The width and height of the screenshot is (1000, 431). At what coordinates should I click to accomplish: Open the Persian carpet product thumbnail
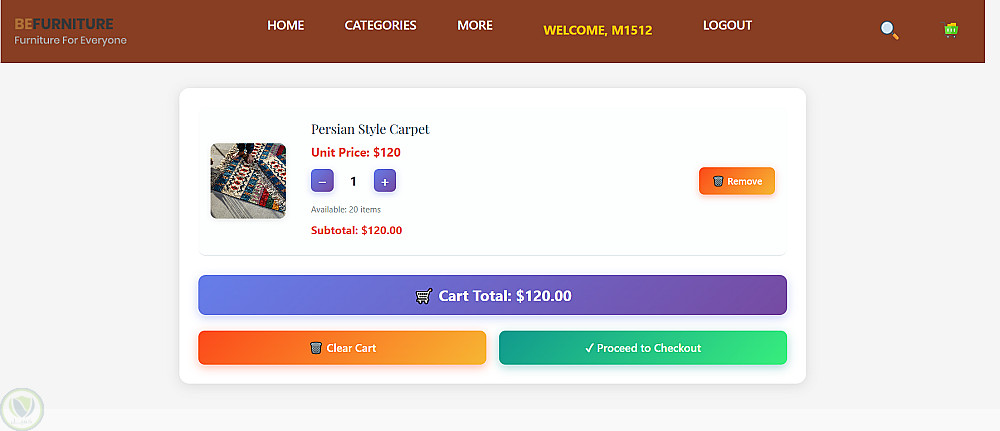point(248,181)
